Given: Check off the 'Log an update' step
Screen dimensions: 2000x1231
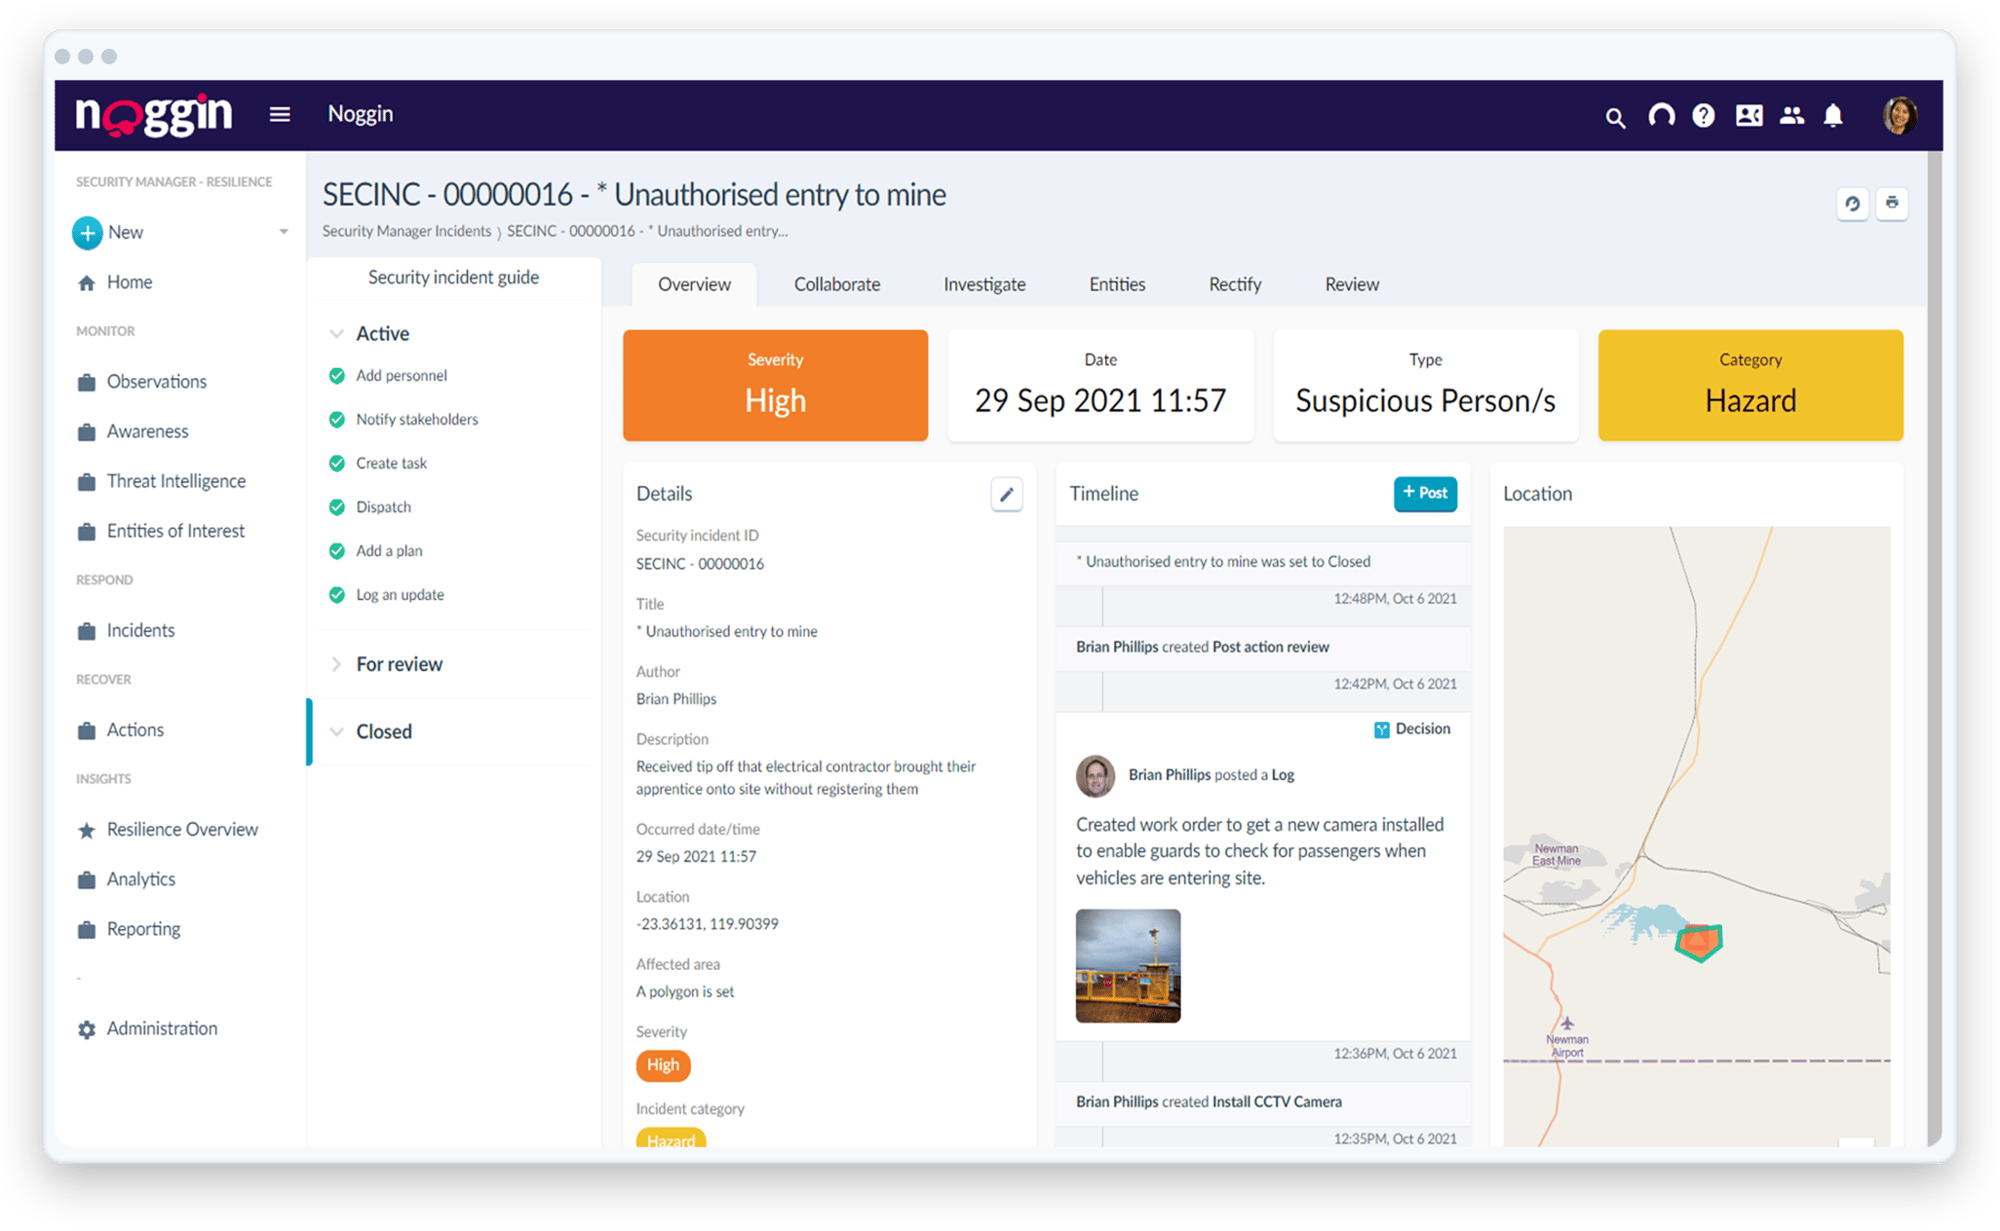Looking at the screenshot, I should pos(336,594).
